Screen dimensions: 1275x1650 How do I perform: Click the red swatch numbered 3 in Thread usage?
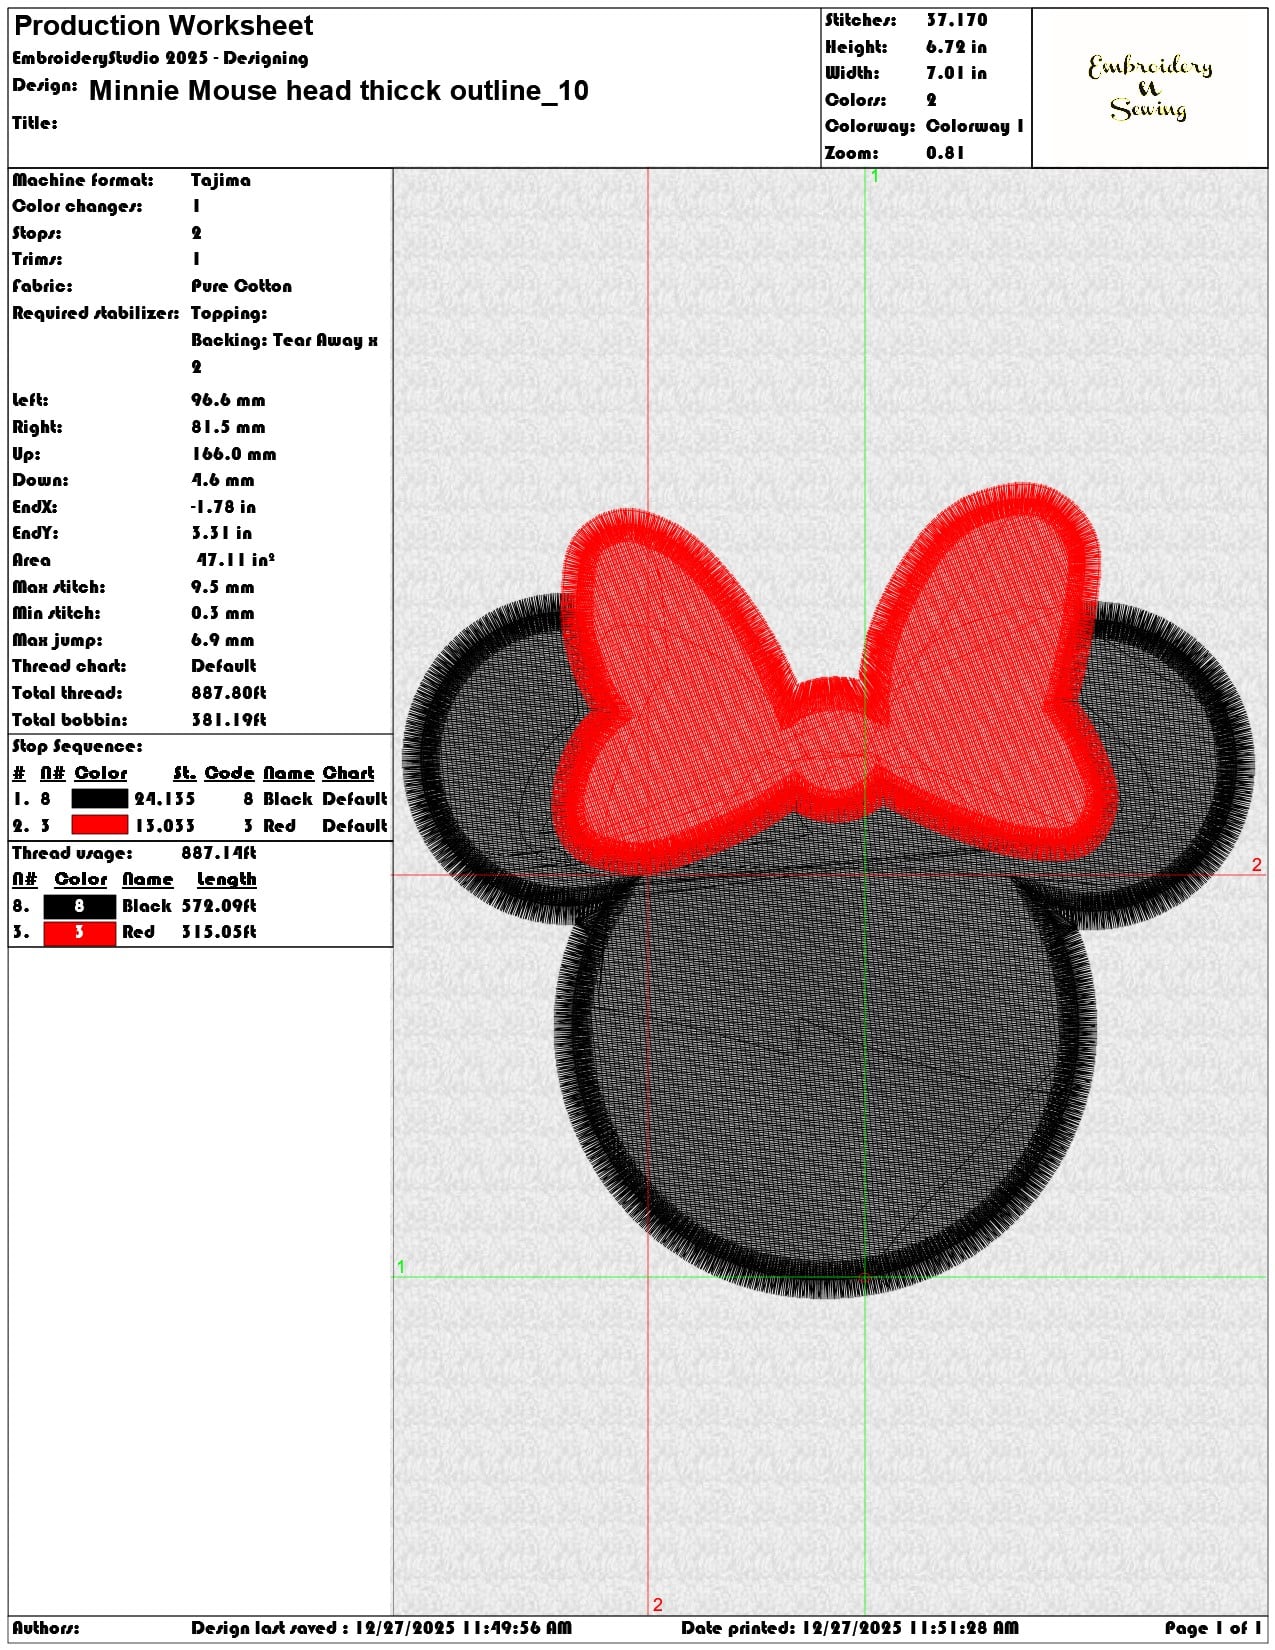(80, 933)
